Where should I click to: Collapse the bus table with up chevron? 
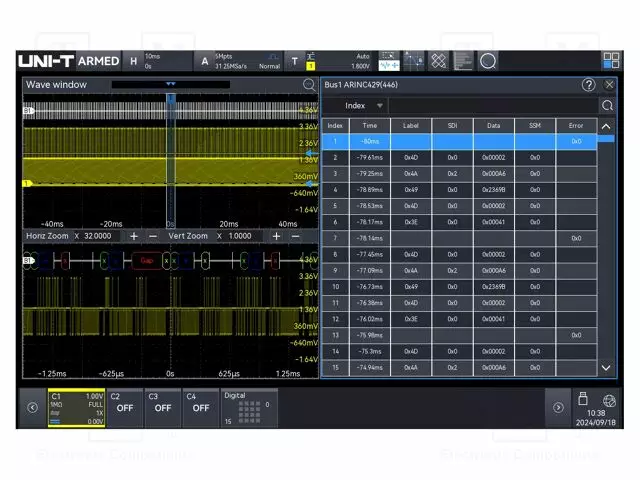(606, 126)
